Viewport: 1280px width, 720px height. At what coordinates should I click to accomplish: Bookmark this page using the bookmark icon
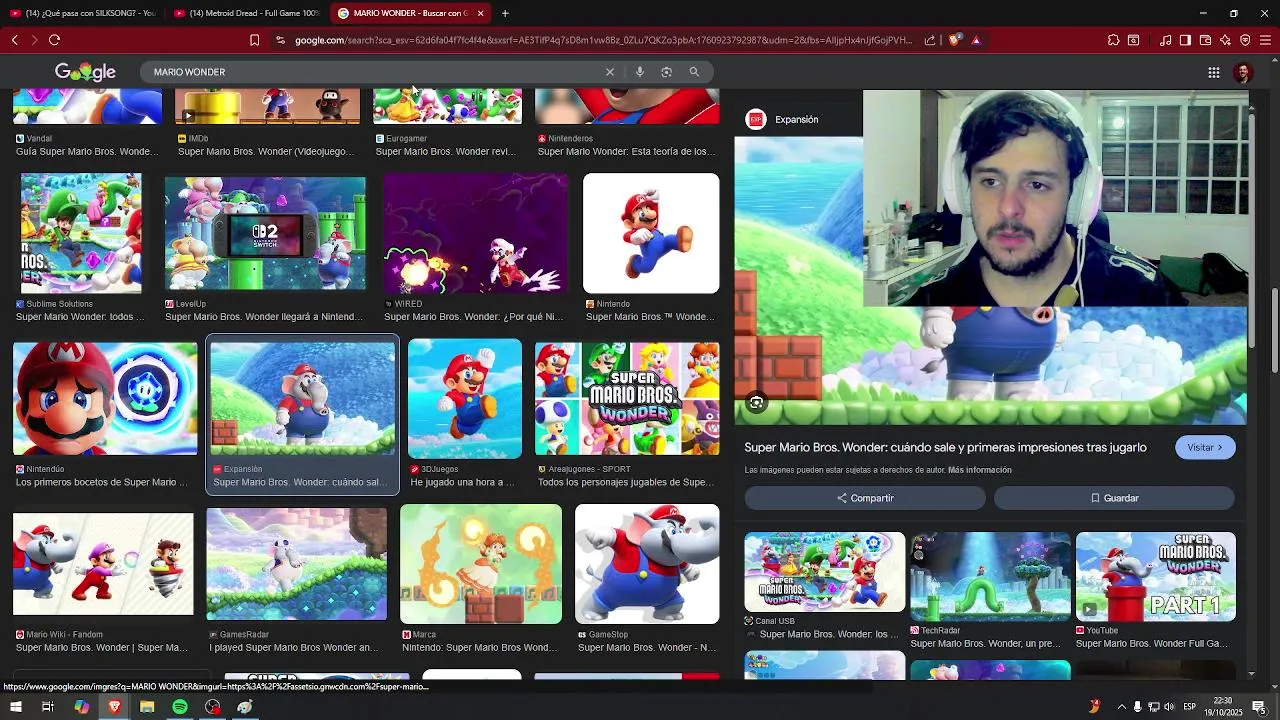[x=254, y=40]
